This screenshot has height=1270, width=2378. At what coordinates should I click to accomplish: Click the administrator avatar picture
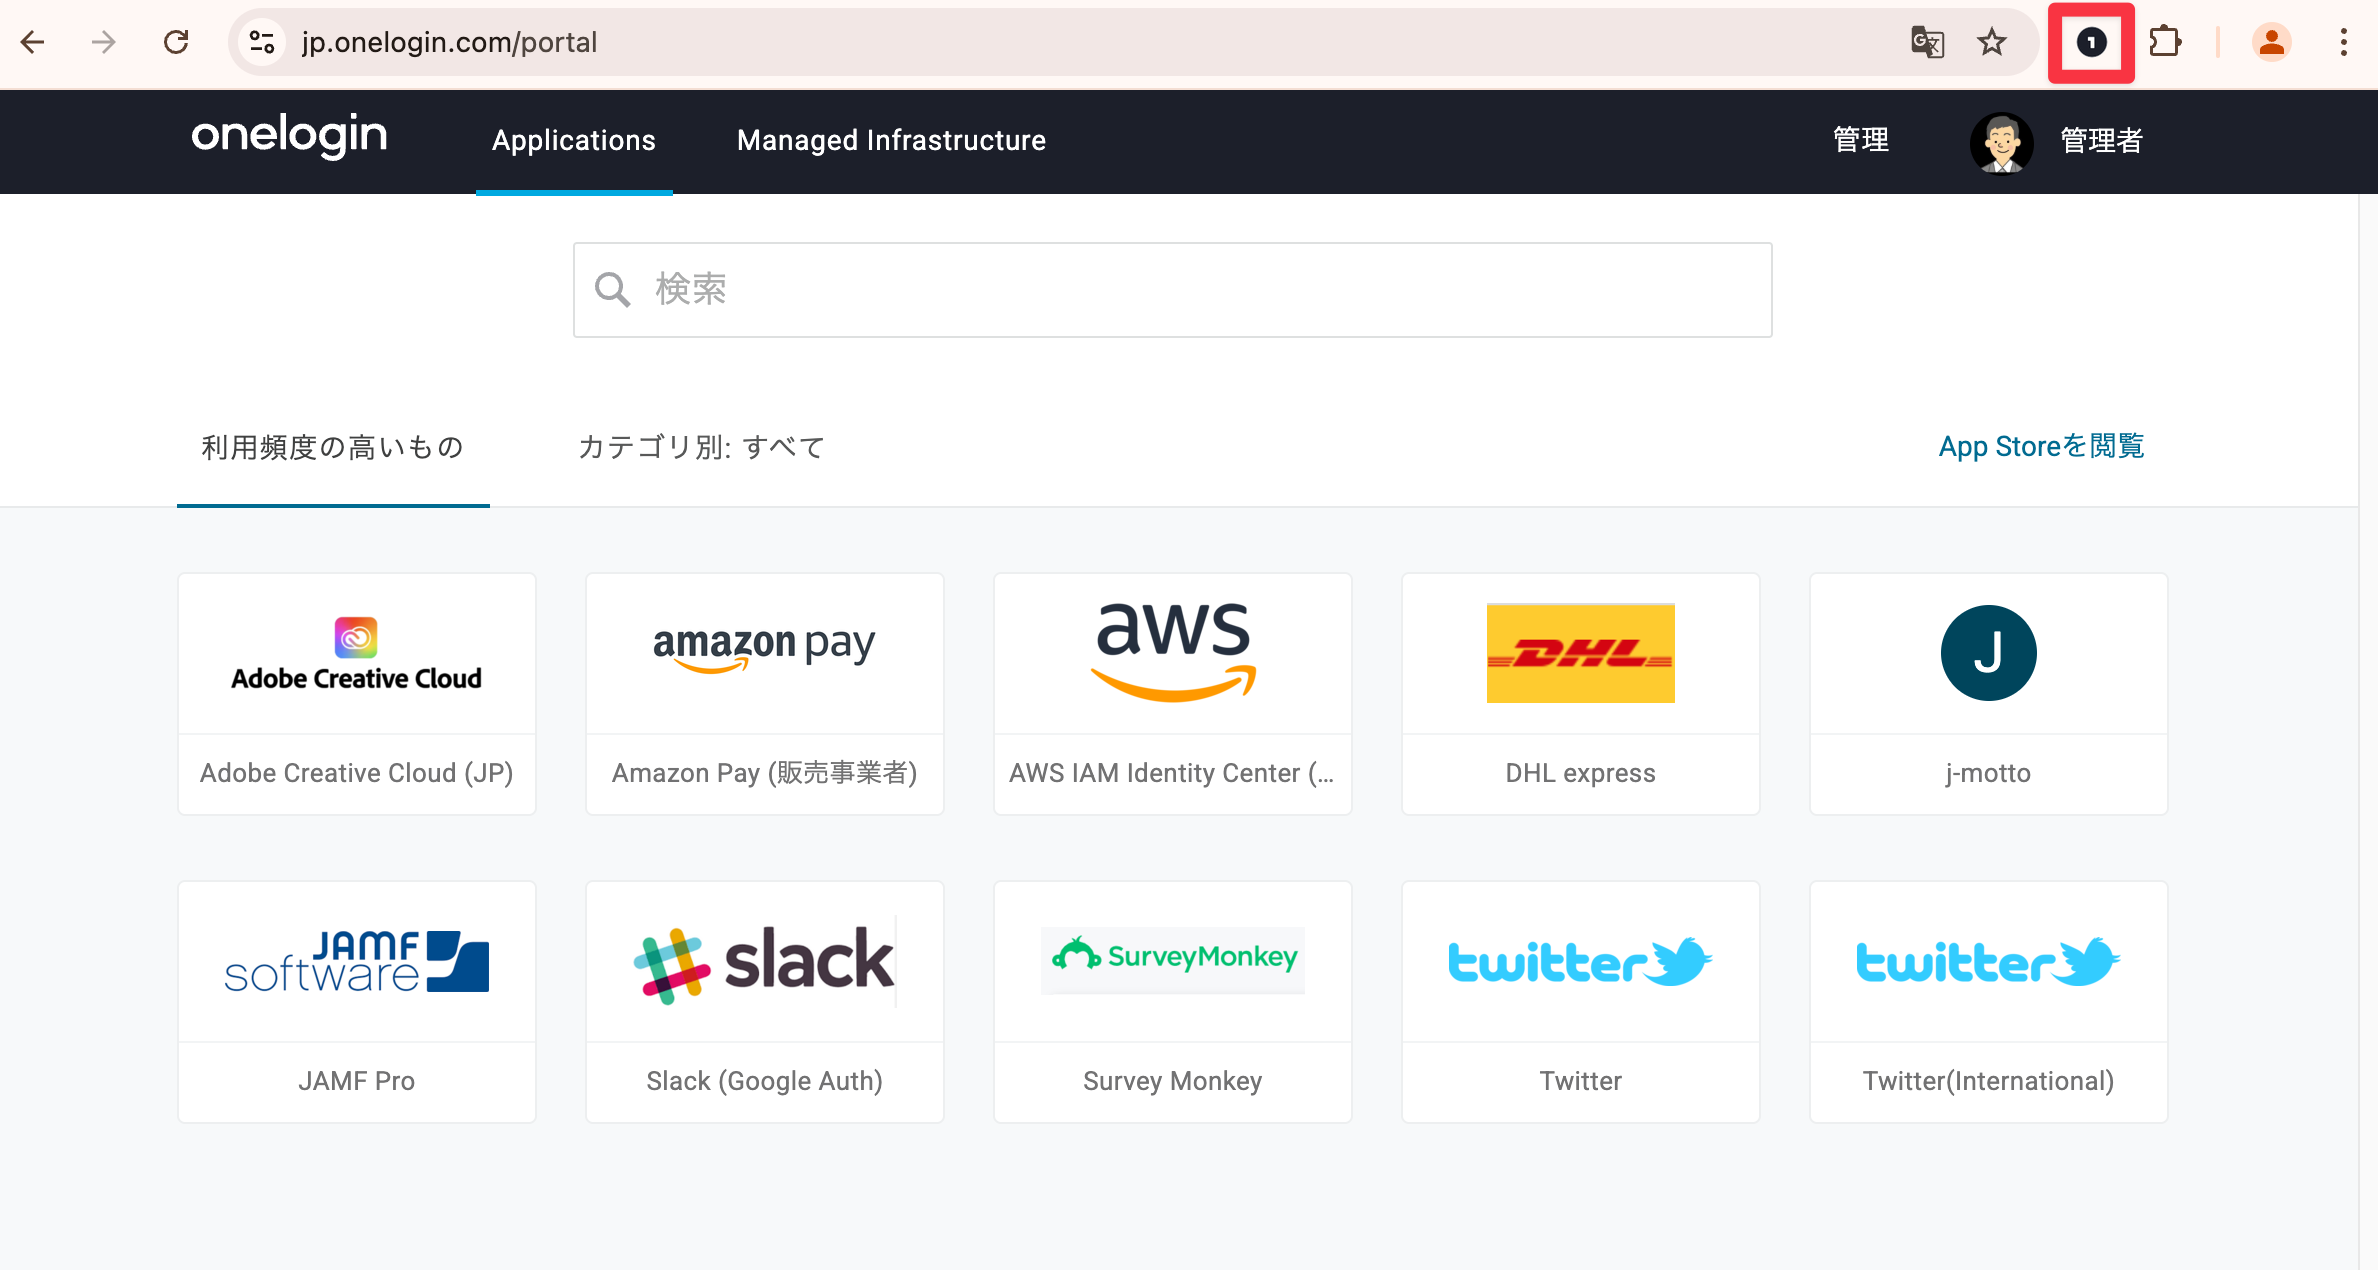[x=2001, y=142]
